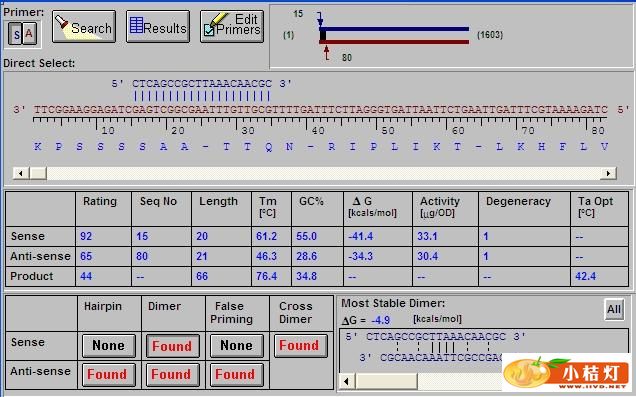Click the template sequence strand starting TTCGGAAGGAG
Image resolution: width=636 pixels, height=397 pixels.
point(320,109)
